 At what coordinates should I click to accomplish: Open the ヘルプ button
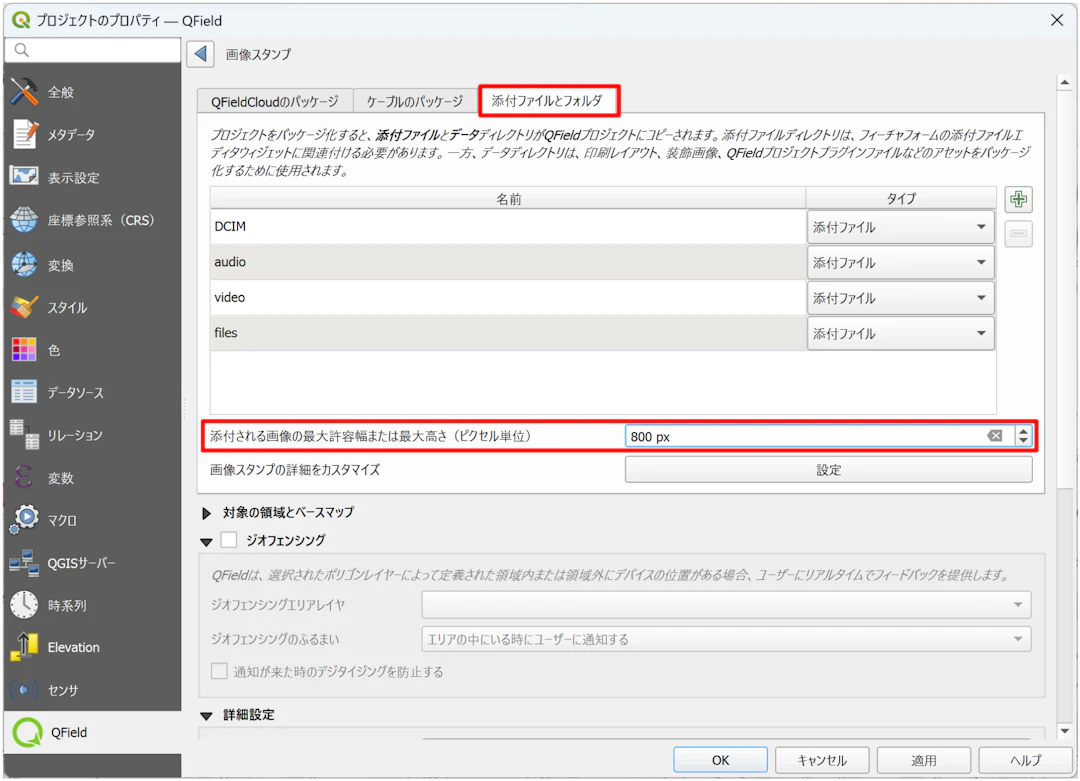tap(1025, 760)
